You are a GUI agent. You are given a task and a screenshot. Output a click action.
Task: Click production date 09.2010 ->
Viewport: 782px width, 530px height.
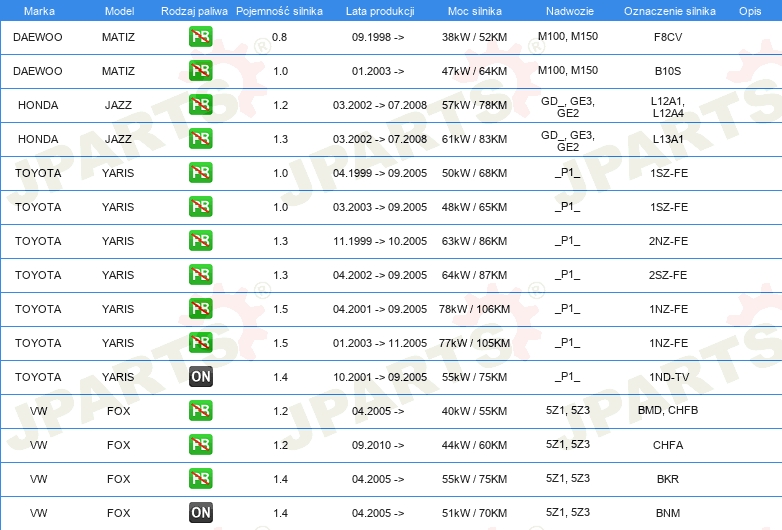[x=378, y=445]
